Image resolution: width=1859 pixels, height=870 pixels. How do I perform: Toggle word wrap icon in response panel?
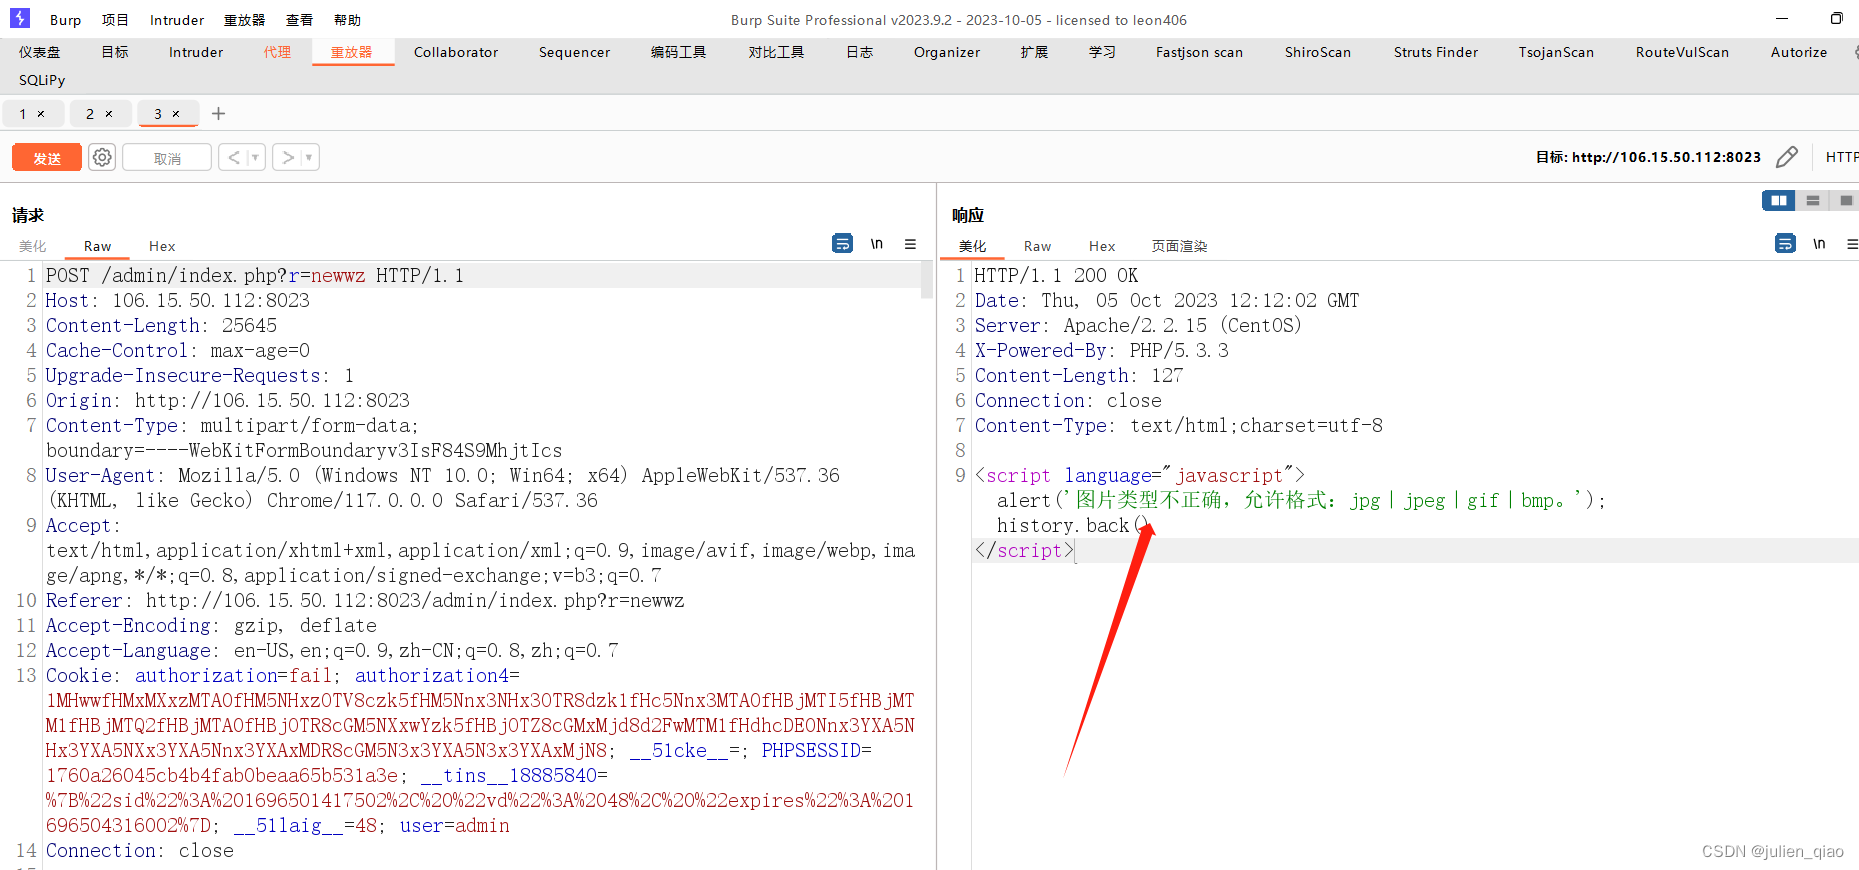(1785, 243)
